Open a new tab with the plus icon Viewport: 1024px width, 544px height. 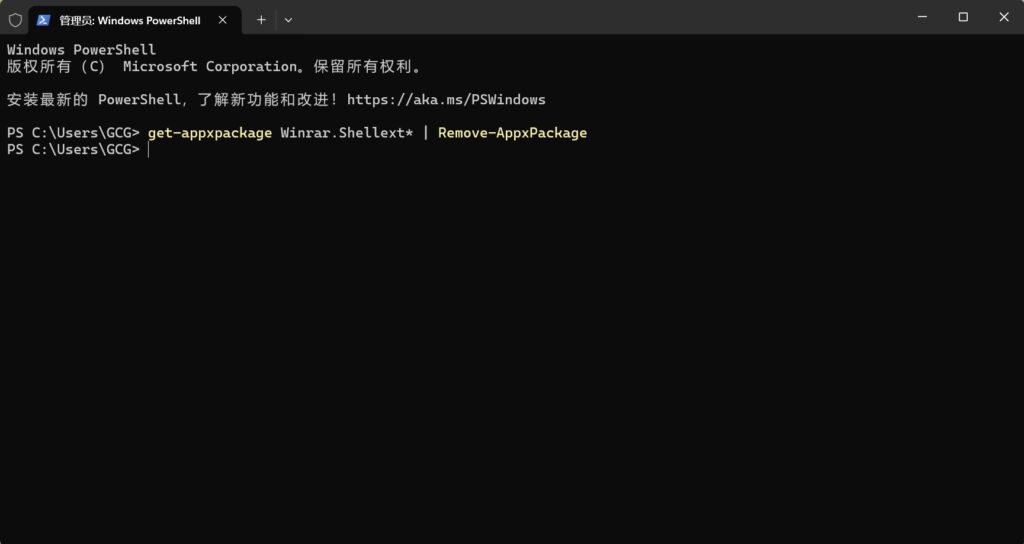[x=261, y=20]
